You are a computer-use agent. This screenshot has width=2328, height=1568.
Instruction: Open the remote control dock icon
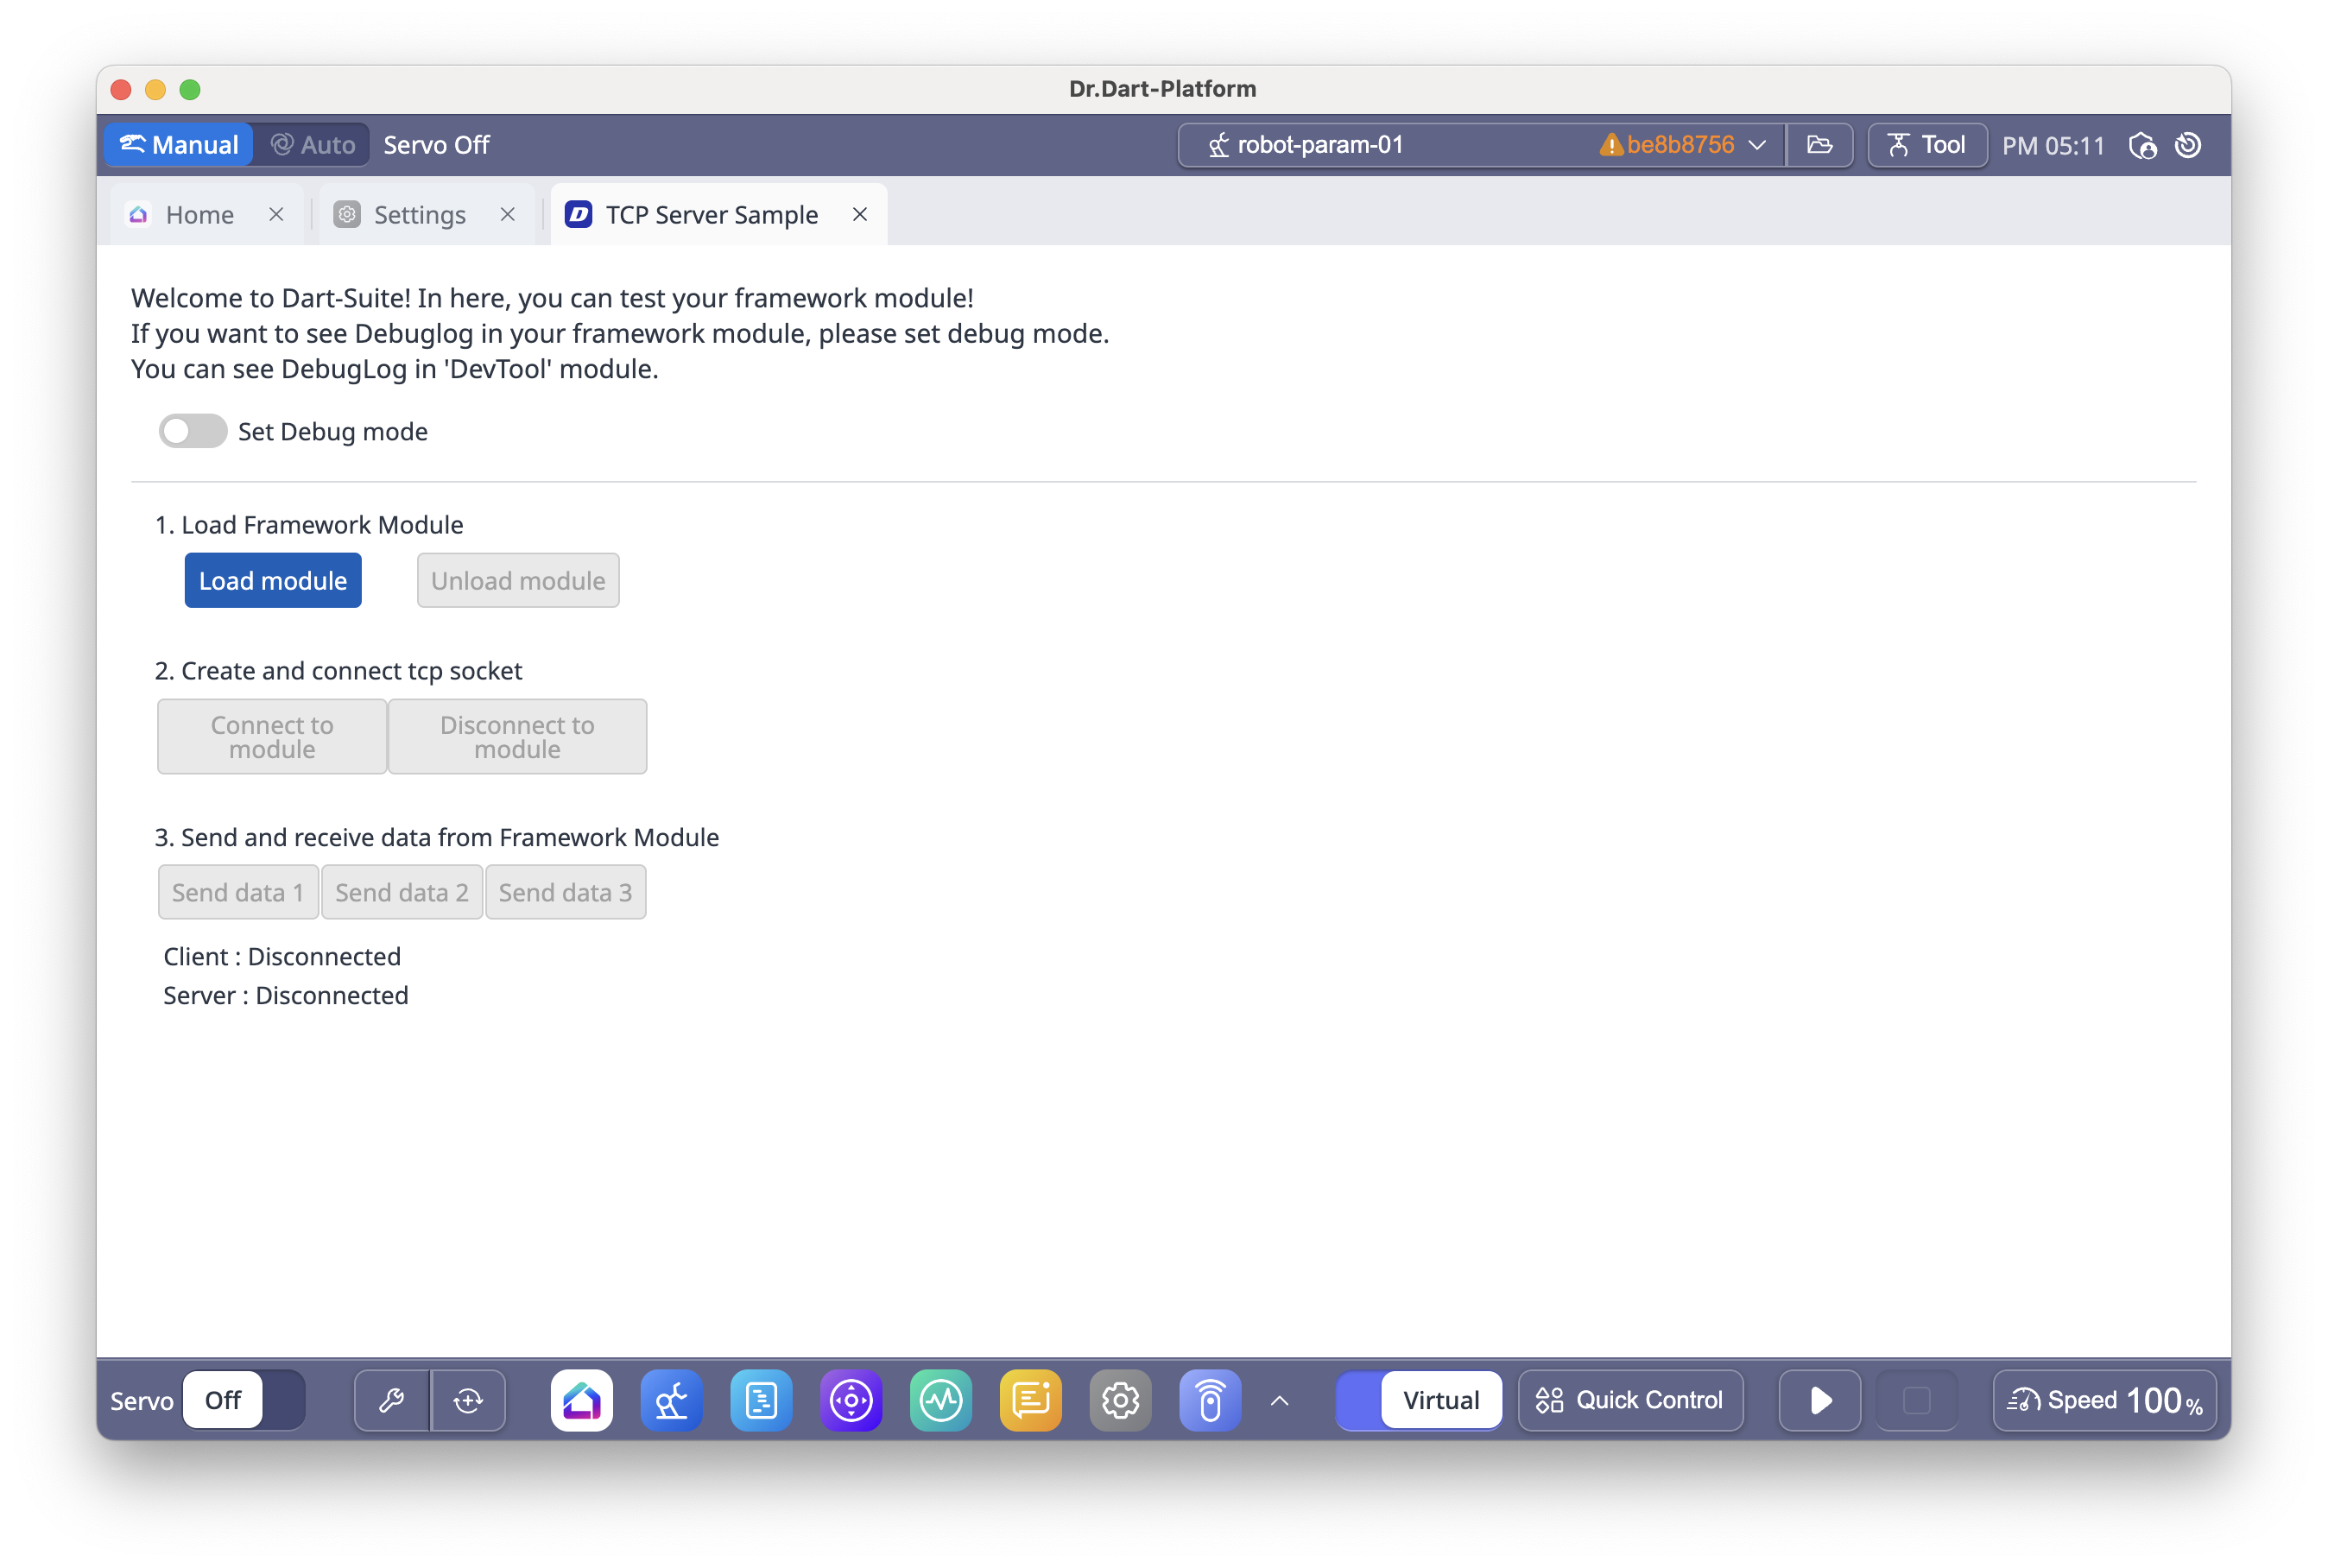point(1210,1400)
